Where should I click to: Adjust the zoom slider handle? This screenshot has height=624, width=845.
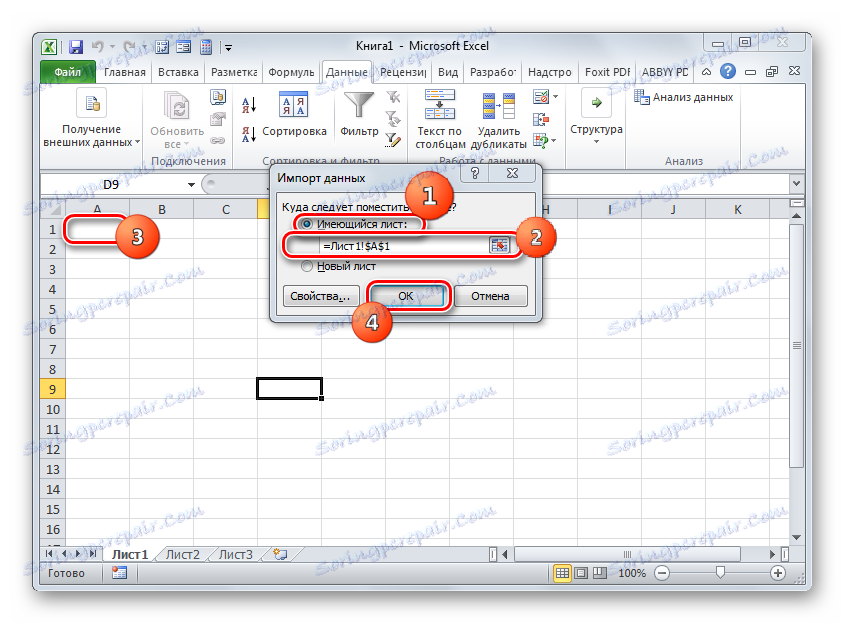(x=720, y=572)
